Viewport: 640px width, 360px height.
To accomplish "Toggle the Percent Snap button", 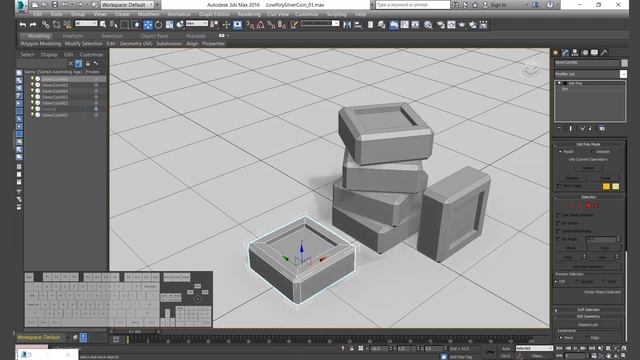I will pos(271,25).
